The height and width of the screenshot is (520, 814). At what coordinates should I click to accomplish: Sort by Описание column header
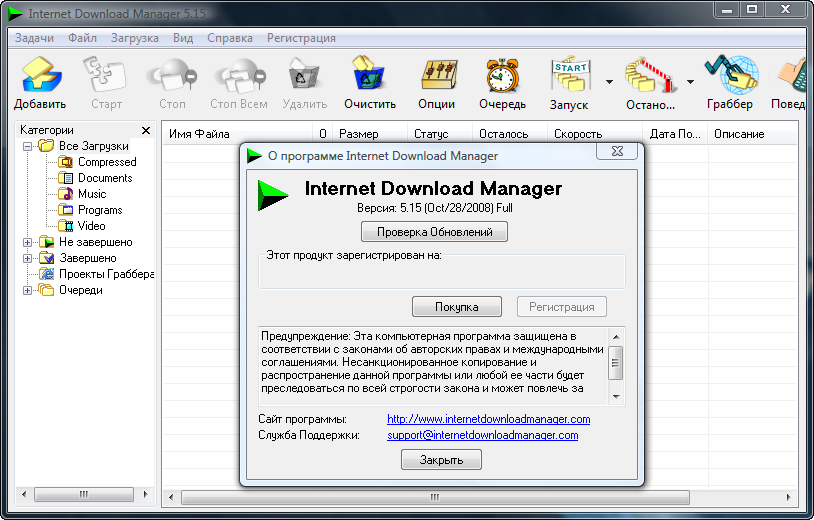coord(752,134)
